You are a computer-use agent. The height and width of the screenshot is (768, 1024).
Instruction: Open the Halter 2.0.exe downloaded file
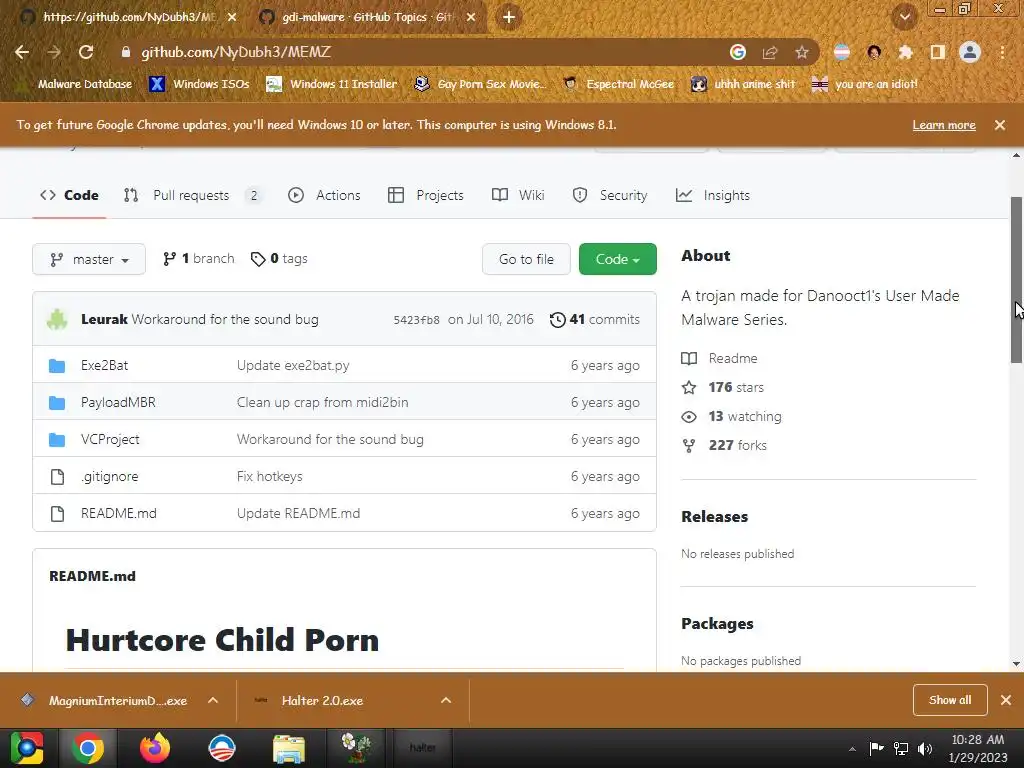[x=323, y=700]
